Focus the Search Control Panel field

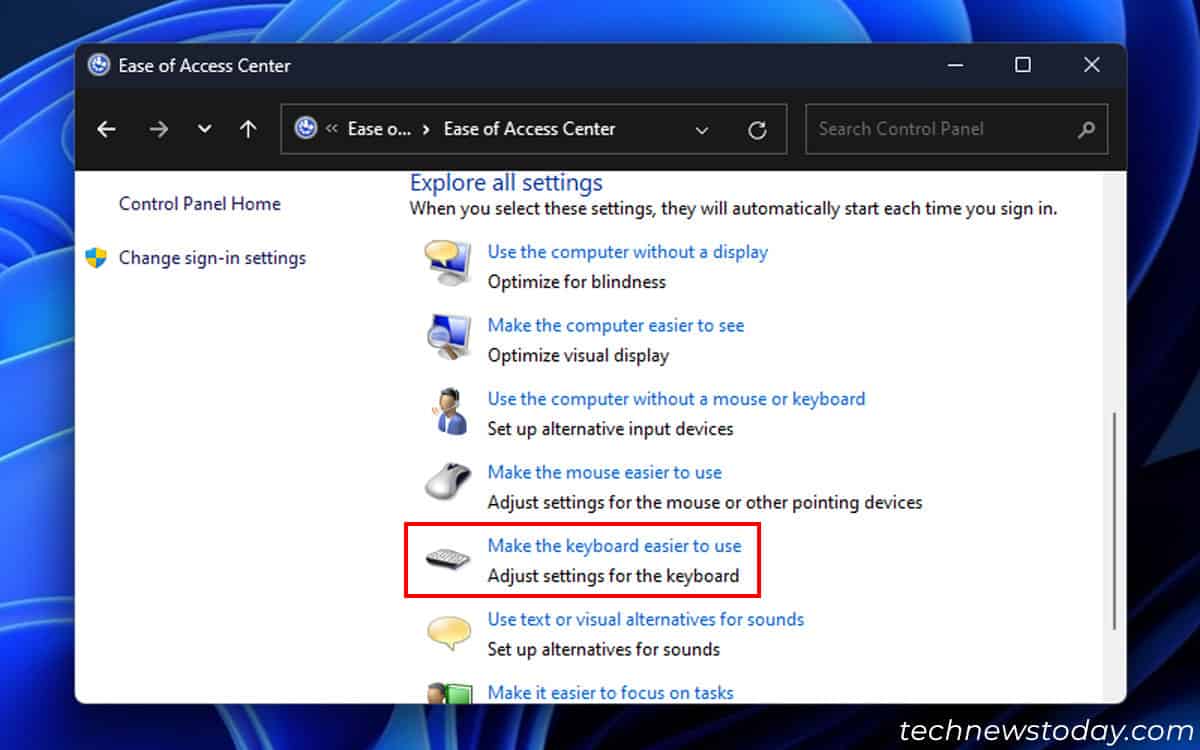point(956,129)
